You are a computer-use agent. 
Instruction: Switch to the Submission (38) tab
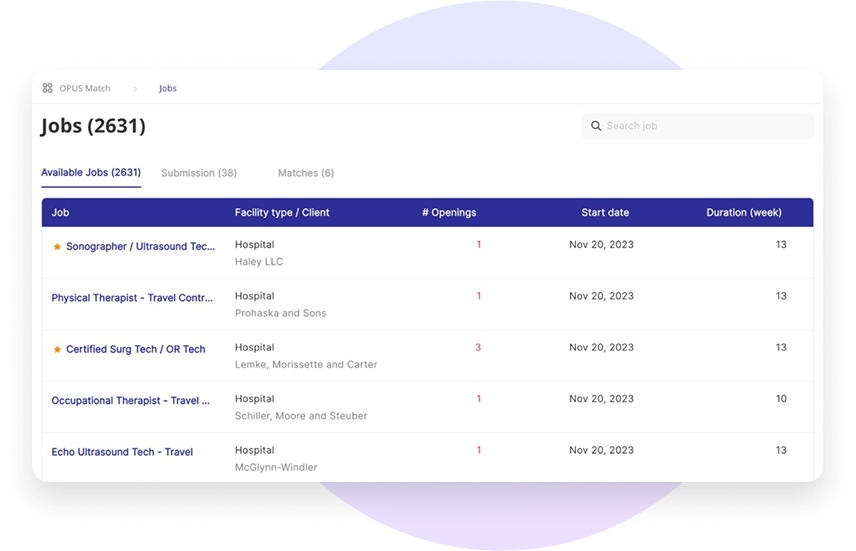(x=199, y=173)
